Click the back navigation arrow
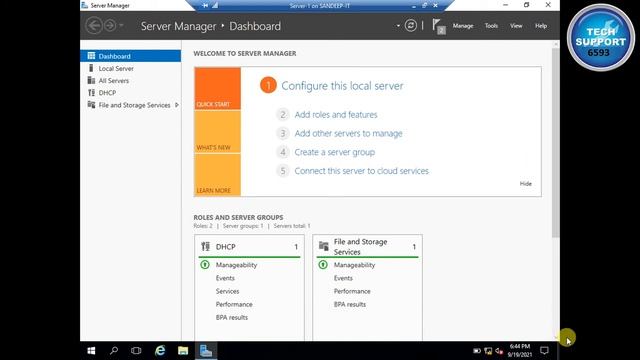 93,26
